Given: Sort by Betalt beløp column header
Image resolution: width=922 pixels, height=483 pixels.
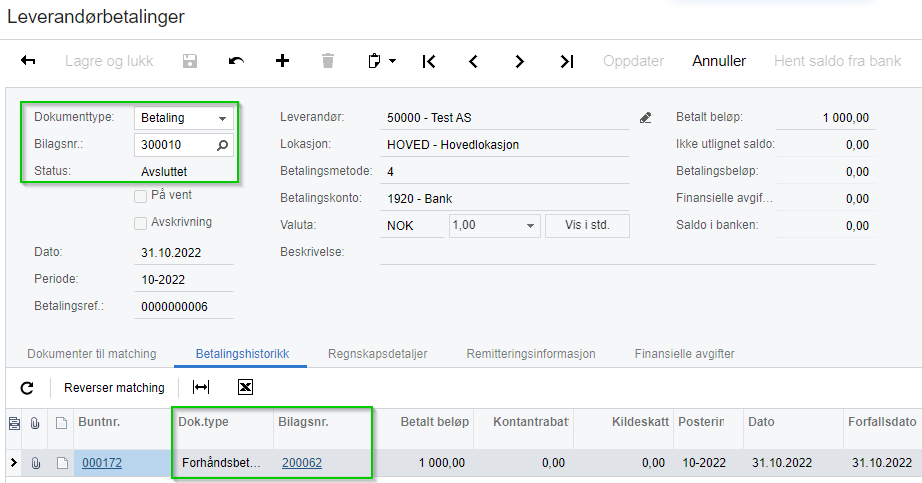Looking at the screenshot, I should tap(435, 422).
